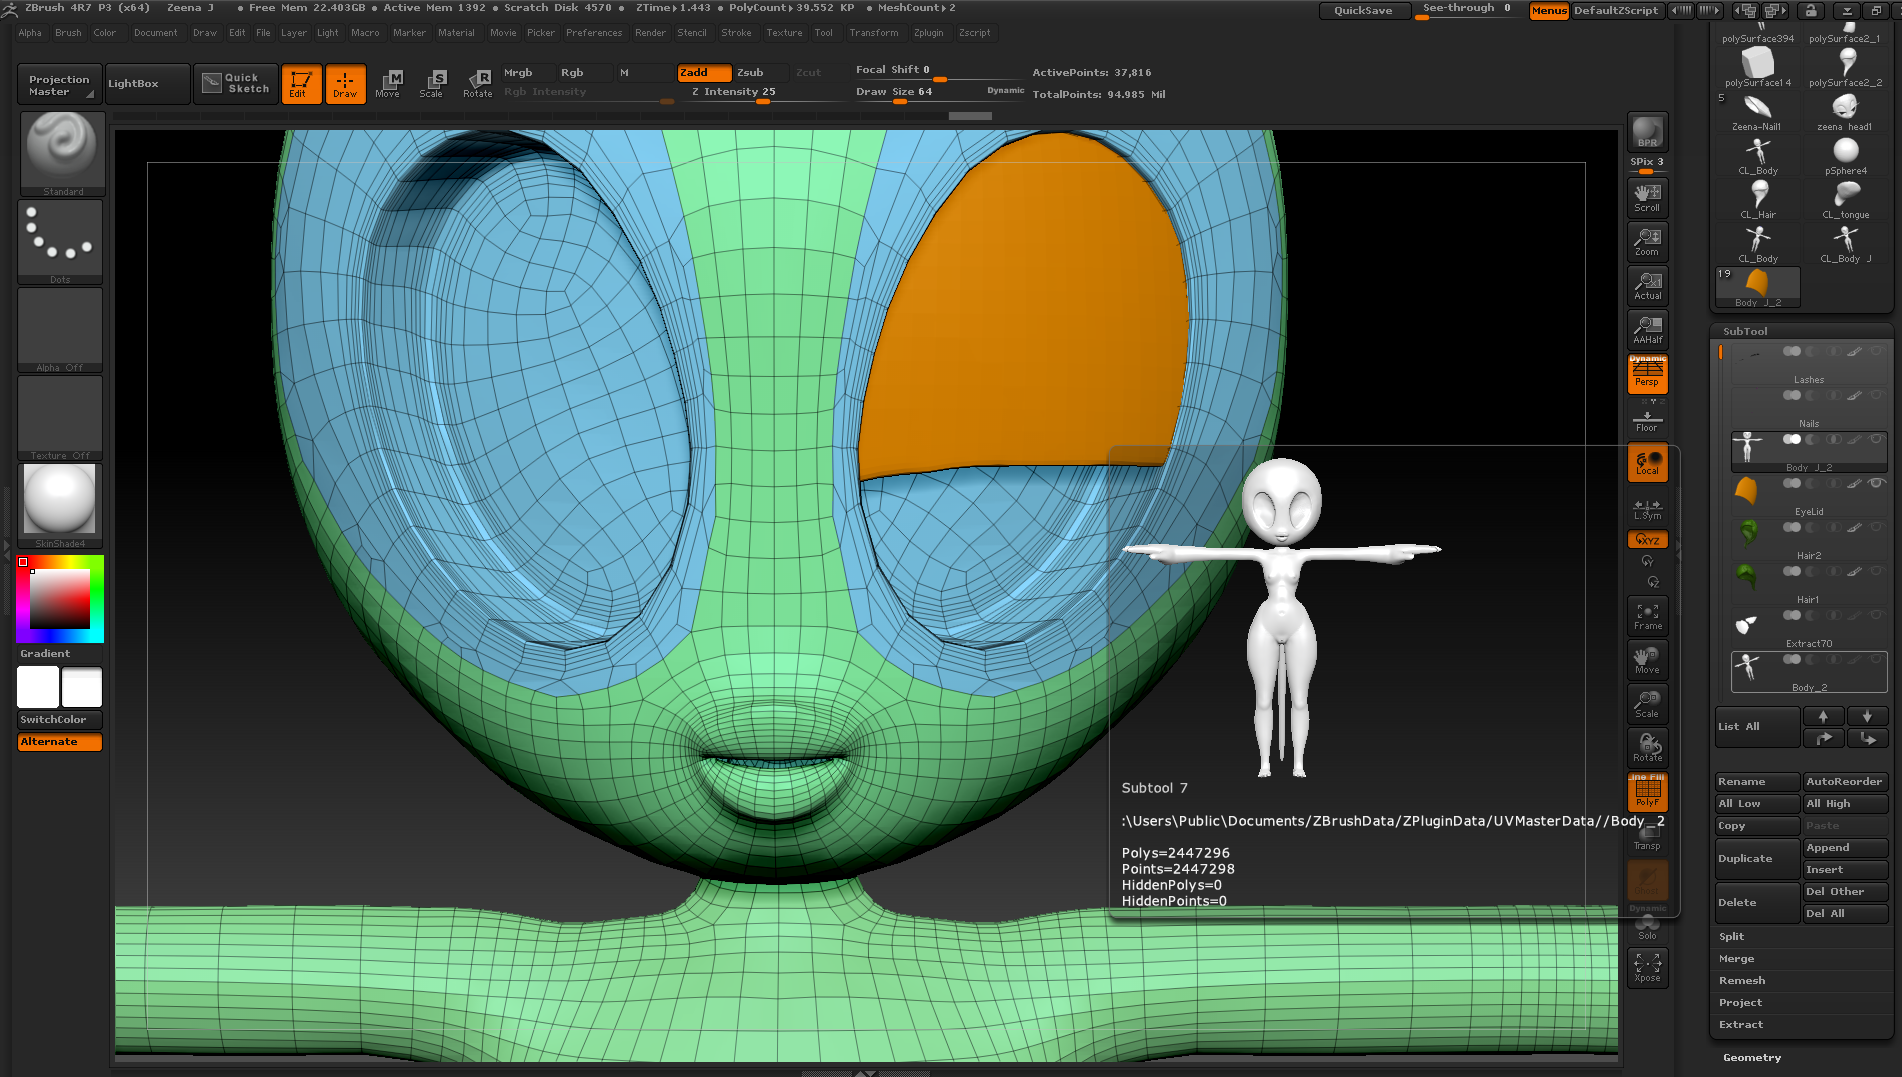Select the Hair2 subtool thumbnail
Screen dimensions: 1902x1077
coord(1747,534)
